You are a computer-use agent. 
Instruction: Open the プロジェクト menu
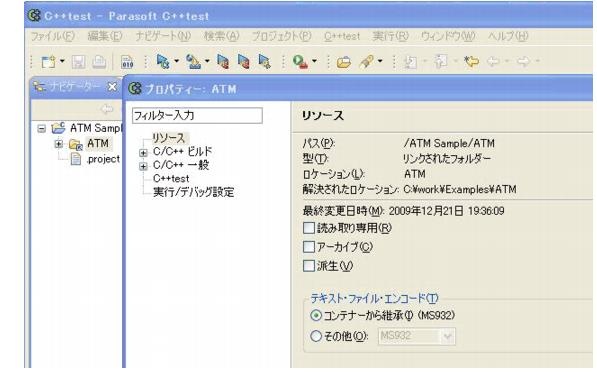coord(281,37)
